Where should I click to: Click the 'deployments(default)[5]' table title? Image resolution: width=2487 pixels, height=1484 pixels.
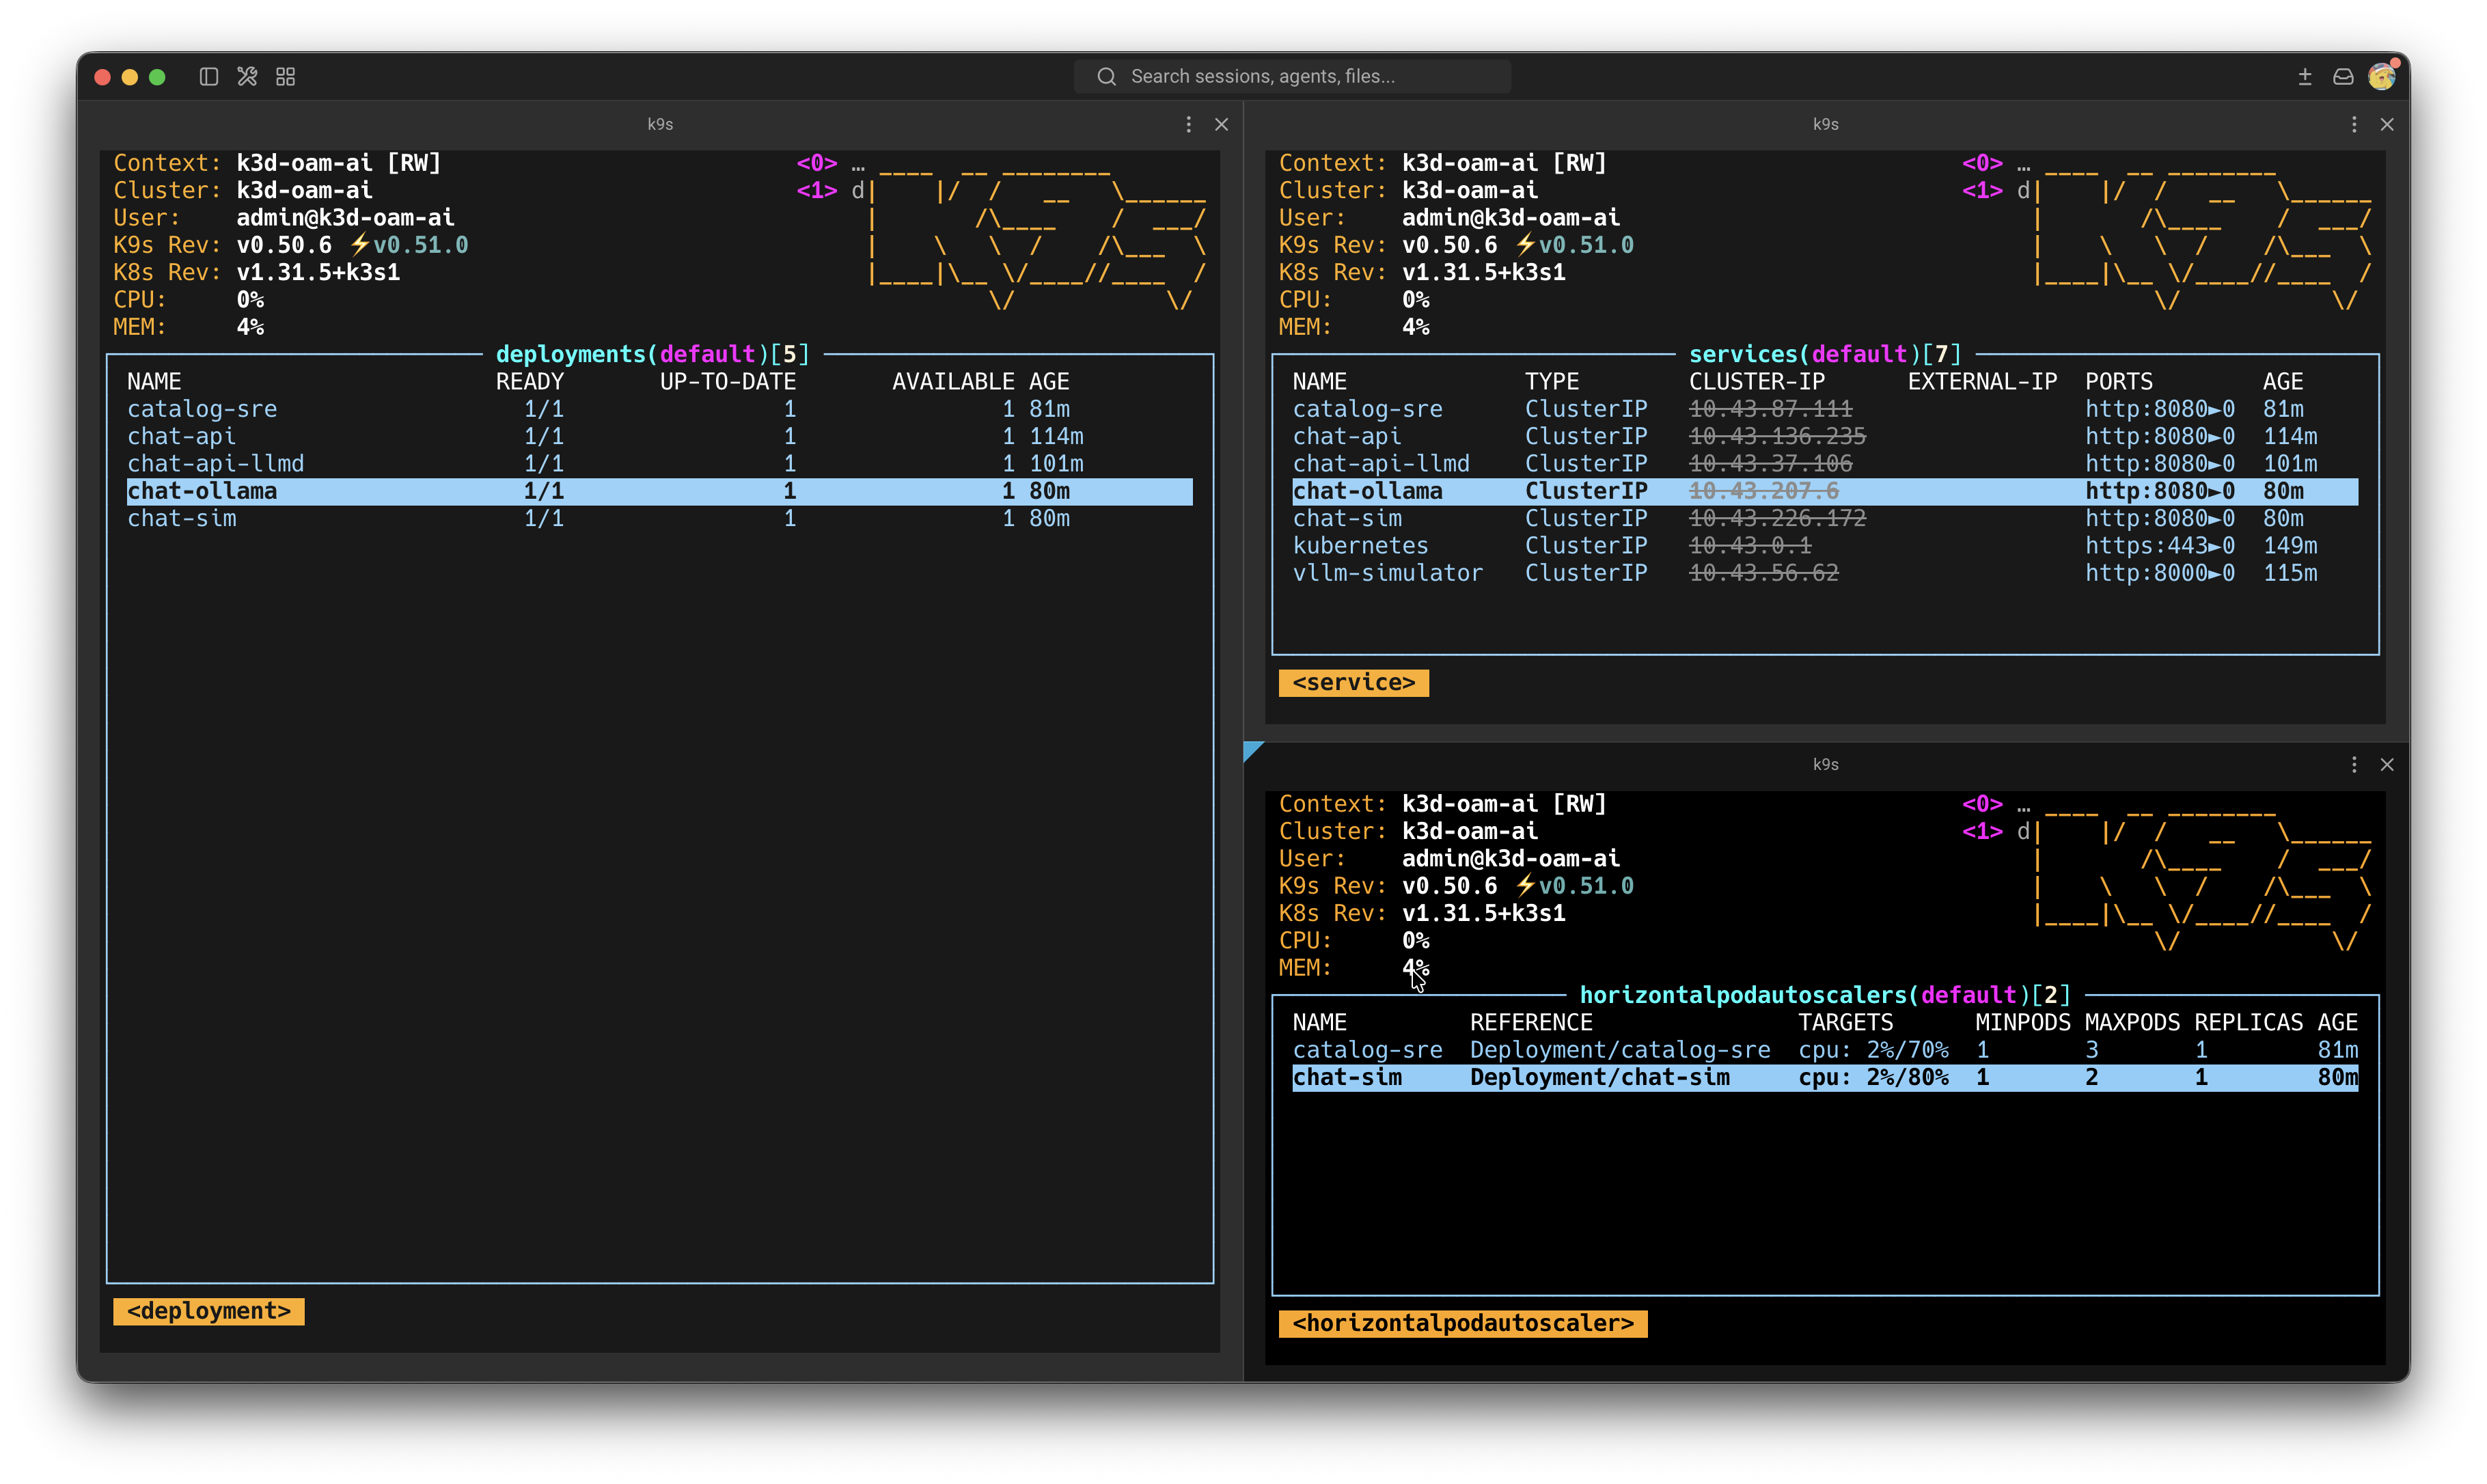pyautogui.click(x=653, y=354)
